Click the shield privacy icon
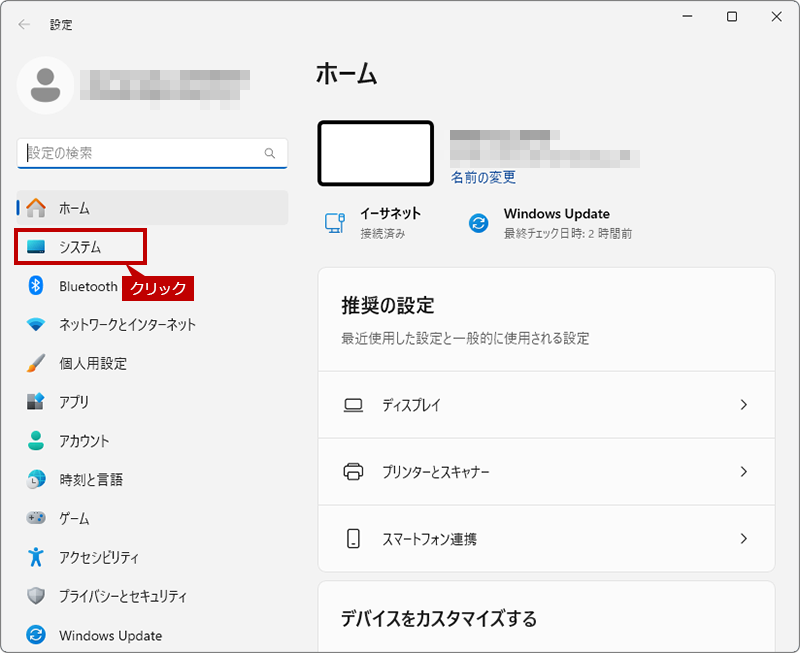Viewport: 800px width, 653px height. click(x=36, y=595)
